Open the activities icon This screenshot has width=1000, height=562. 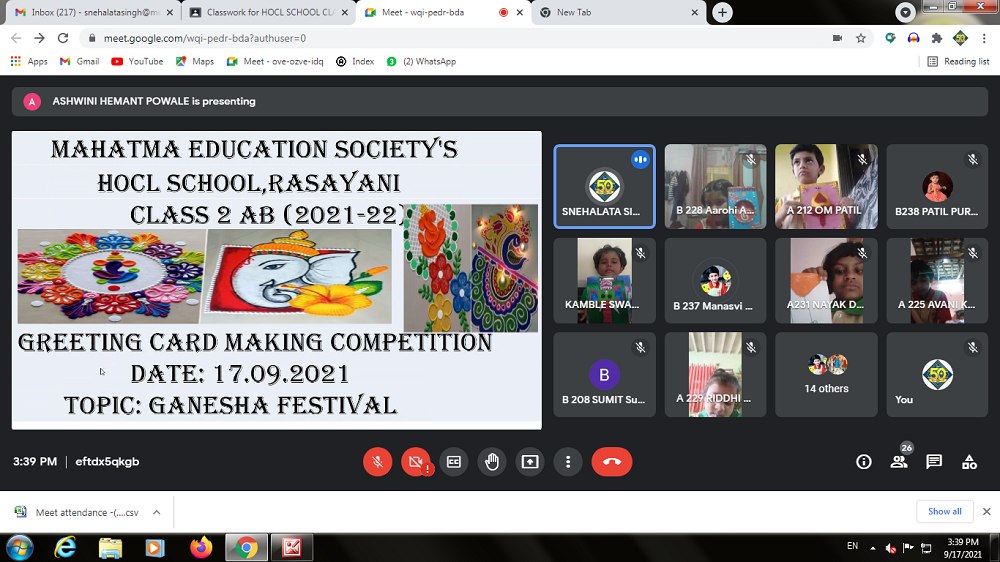969,461
